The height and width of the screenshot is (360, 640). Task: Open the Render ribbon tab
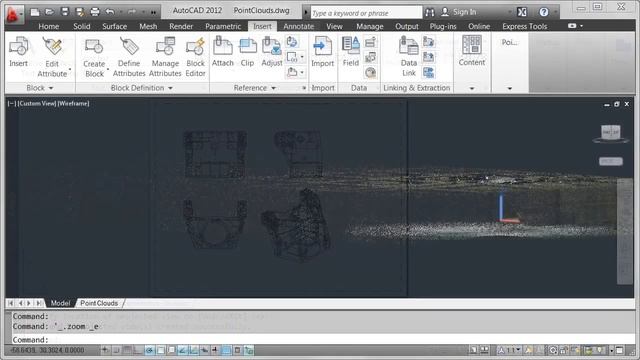coord(181,26)
